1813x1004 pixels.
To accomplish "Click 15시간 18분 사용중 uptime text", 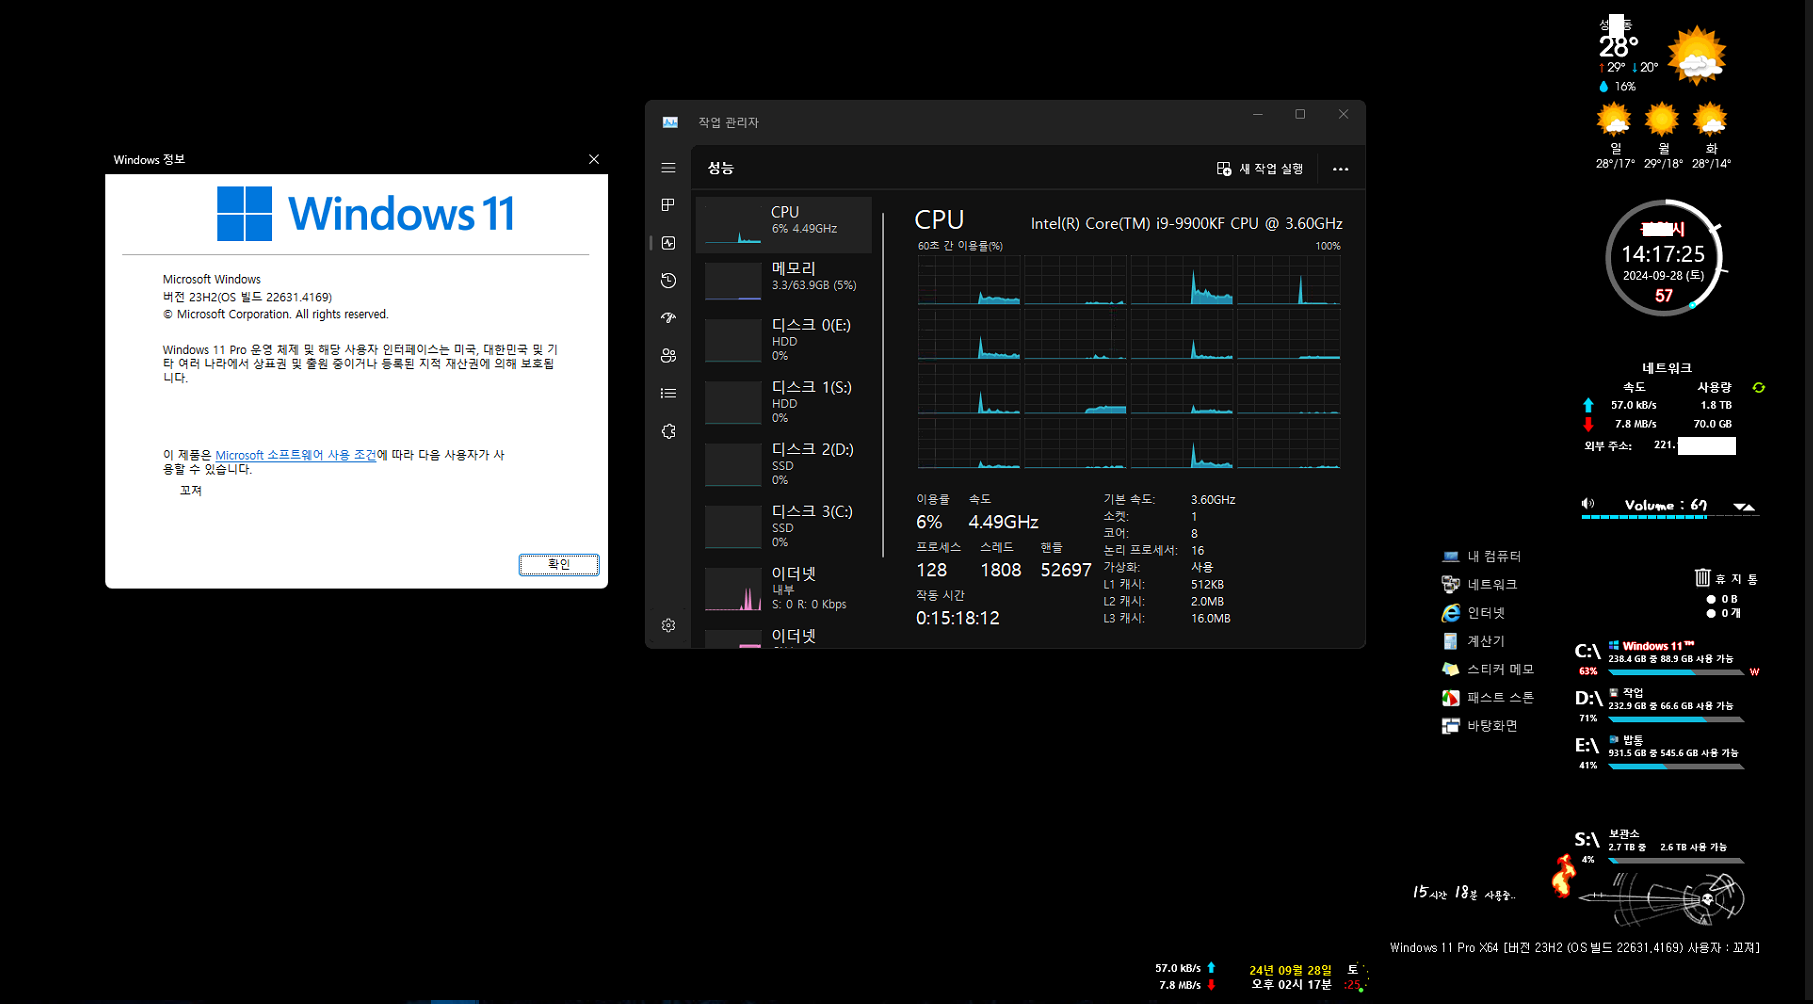I will point(1464,892).
